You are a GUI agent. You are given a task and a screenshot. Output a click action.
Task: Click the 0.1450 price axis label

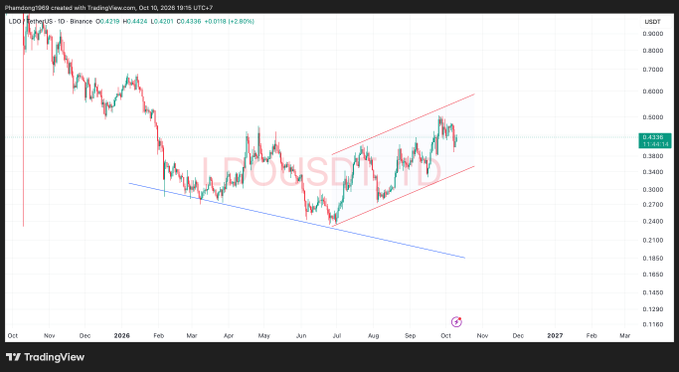click(653, 293)
